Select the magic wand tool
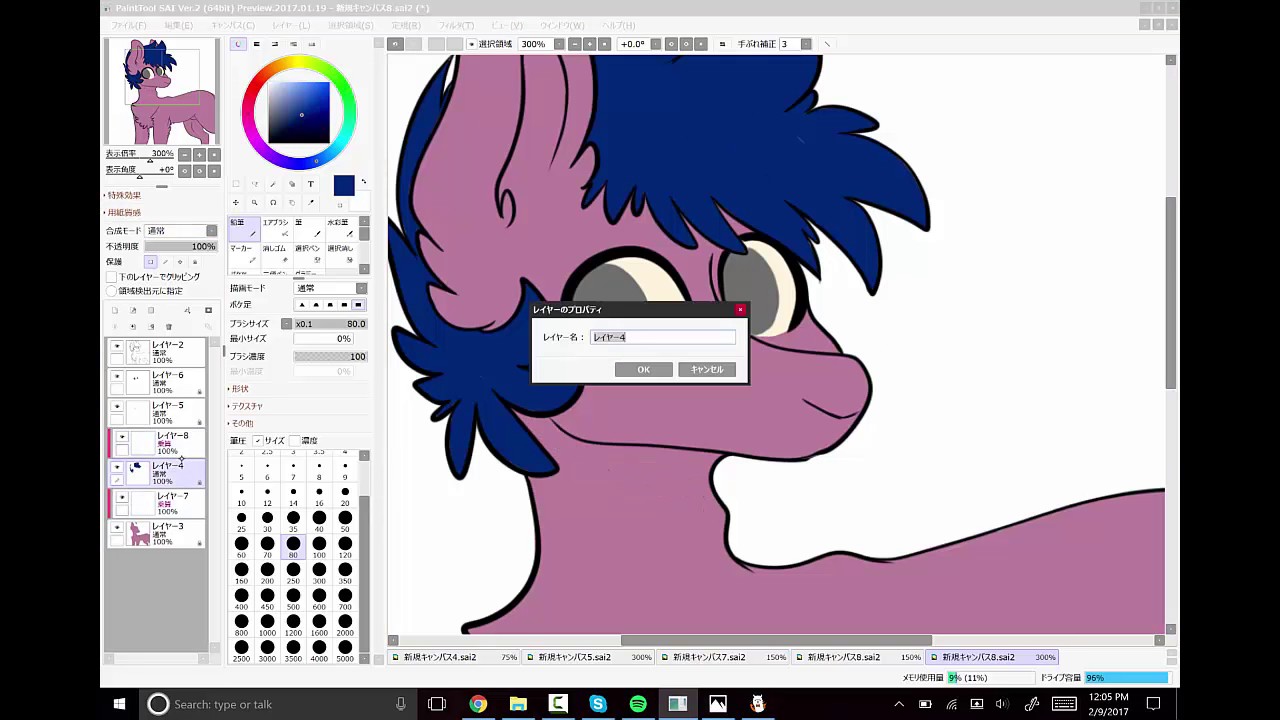The image size is (1280, 720). pos(273,184)
